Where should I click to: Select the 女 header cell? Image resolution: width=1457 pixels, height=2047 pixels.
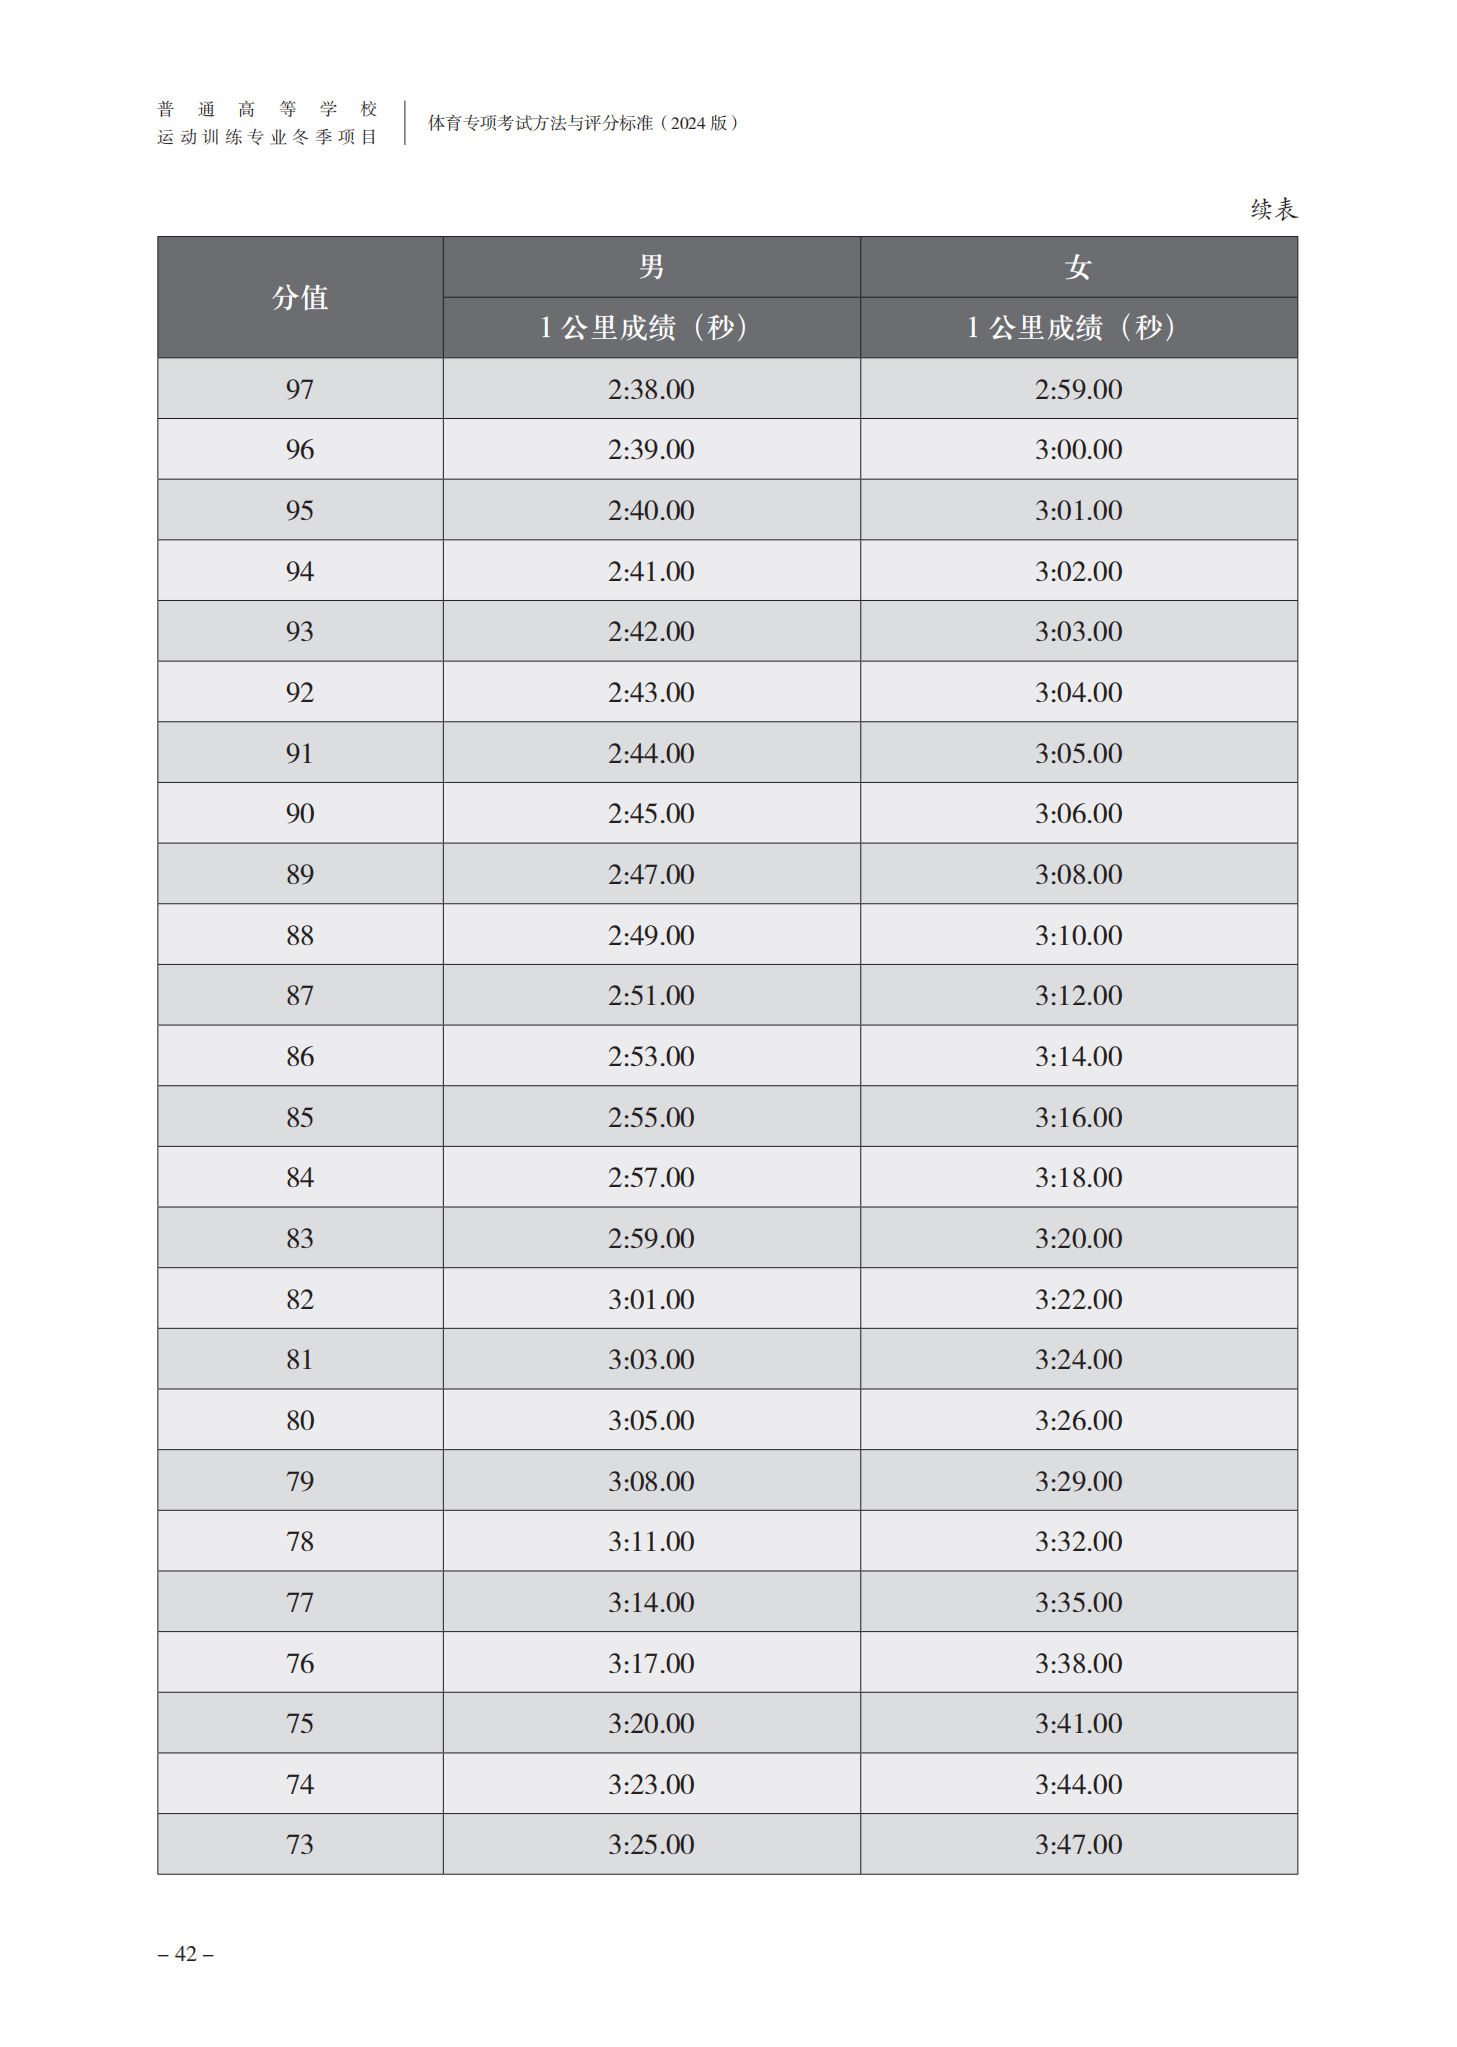[1079, 267]
